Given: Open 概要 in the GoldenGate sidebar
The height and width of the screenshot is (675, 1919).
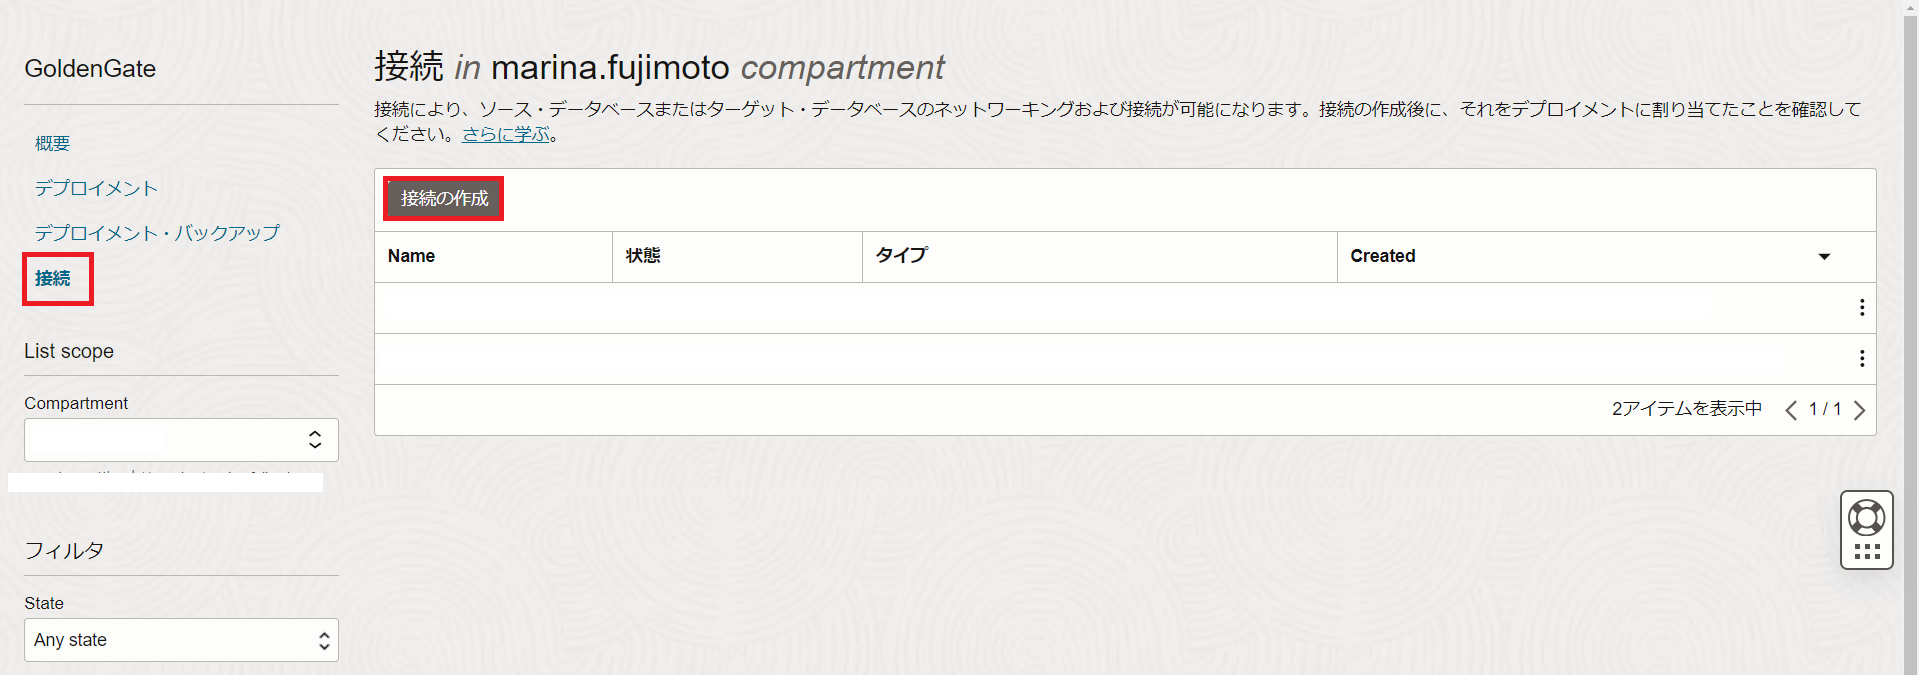Looking at the screenshot, I should [x=52, y=144].
